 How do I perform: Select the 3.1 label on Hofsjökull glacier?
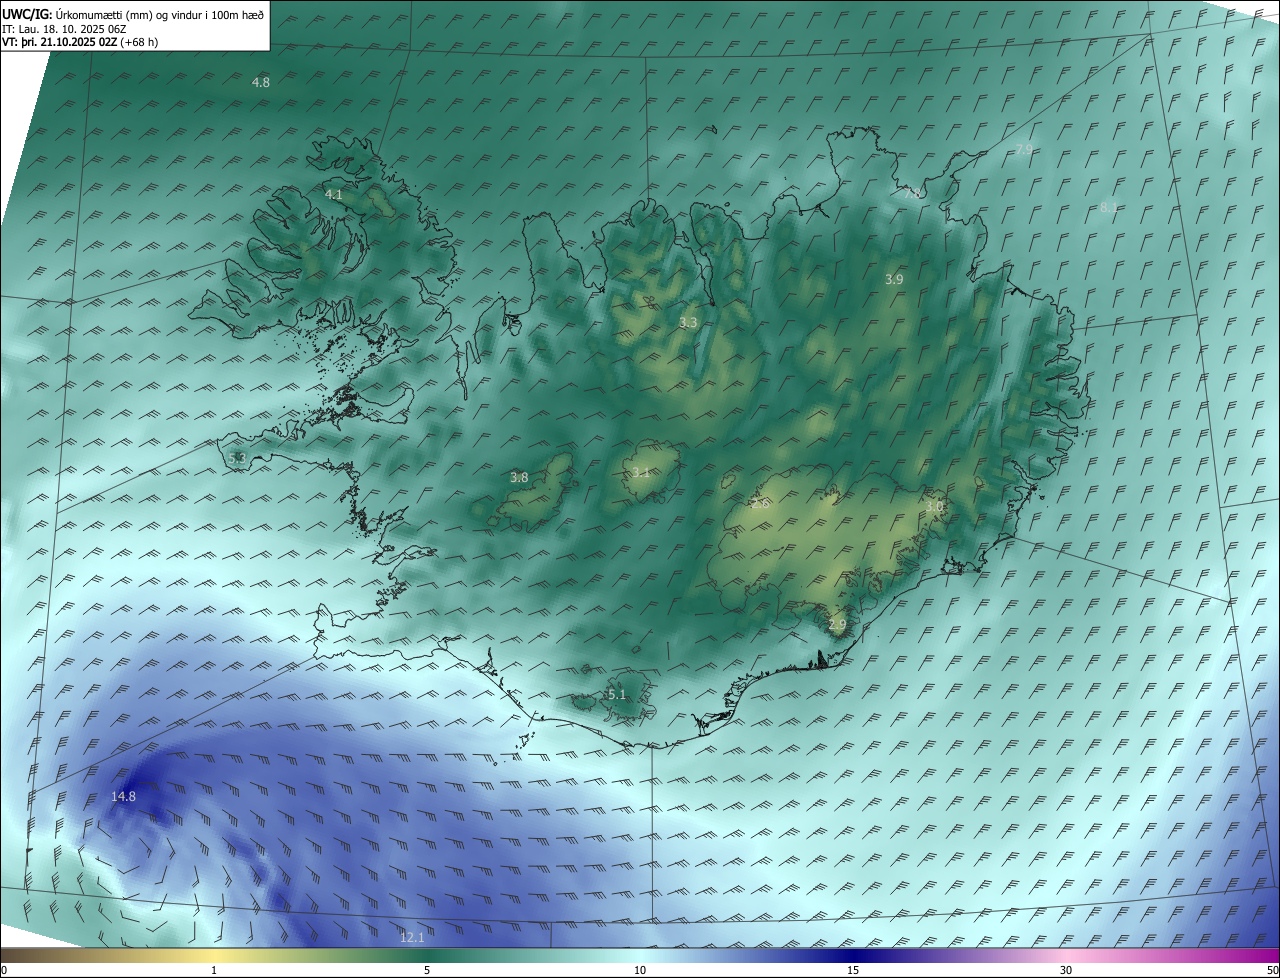coord(641,472)
